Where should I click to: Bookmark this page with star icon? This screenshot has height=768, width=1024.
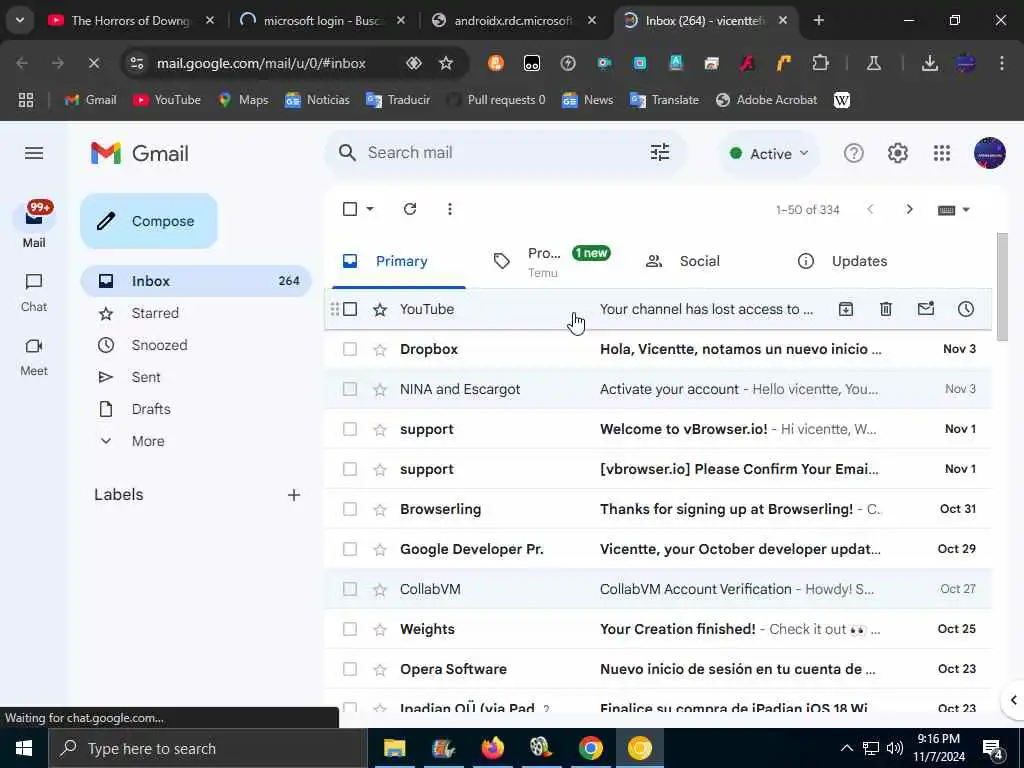click(445, 63)
